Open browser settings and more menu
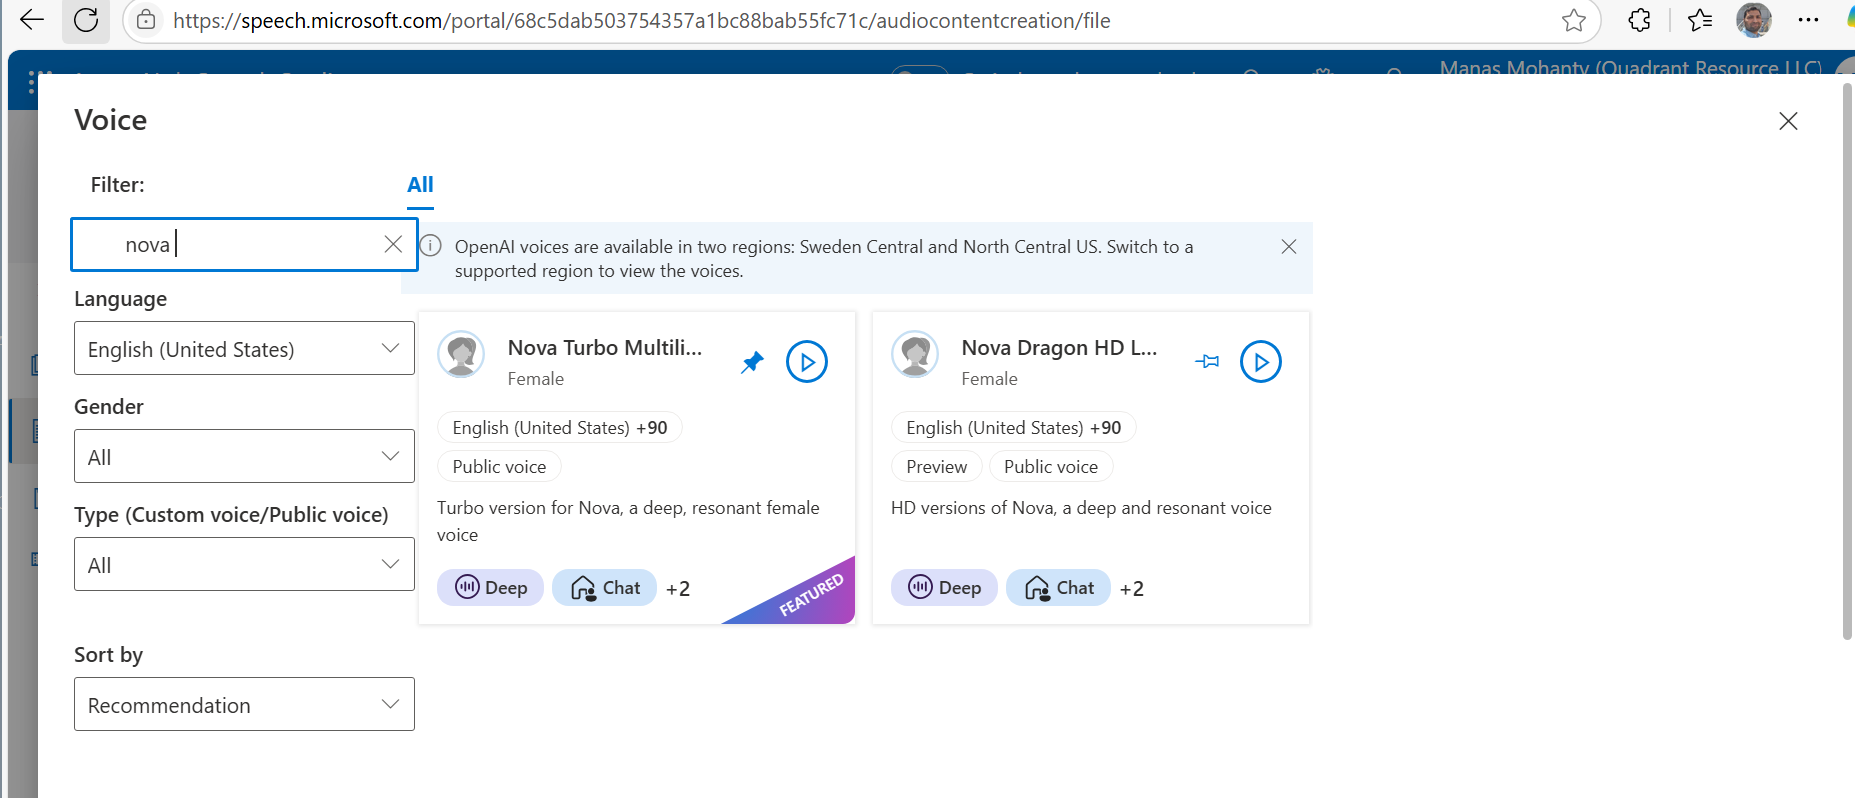Image resolution: width=1855 pixels, height=798 pixels. (x=1808, y=20)
